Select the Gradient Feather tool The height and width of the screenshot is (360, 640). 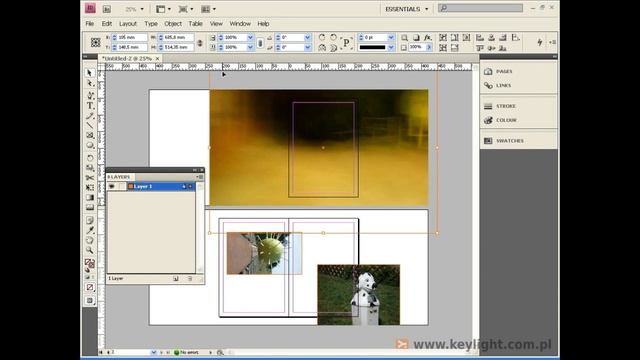[90, 208]
